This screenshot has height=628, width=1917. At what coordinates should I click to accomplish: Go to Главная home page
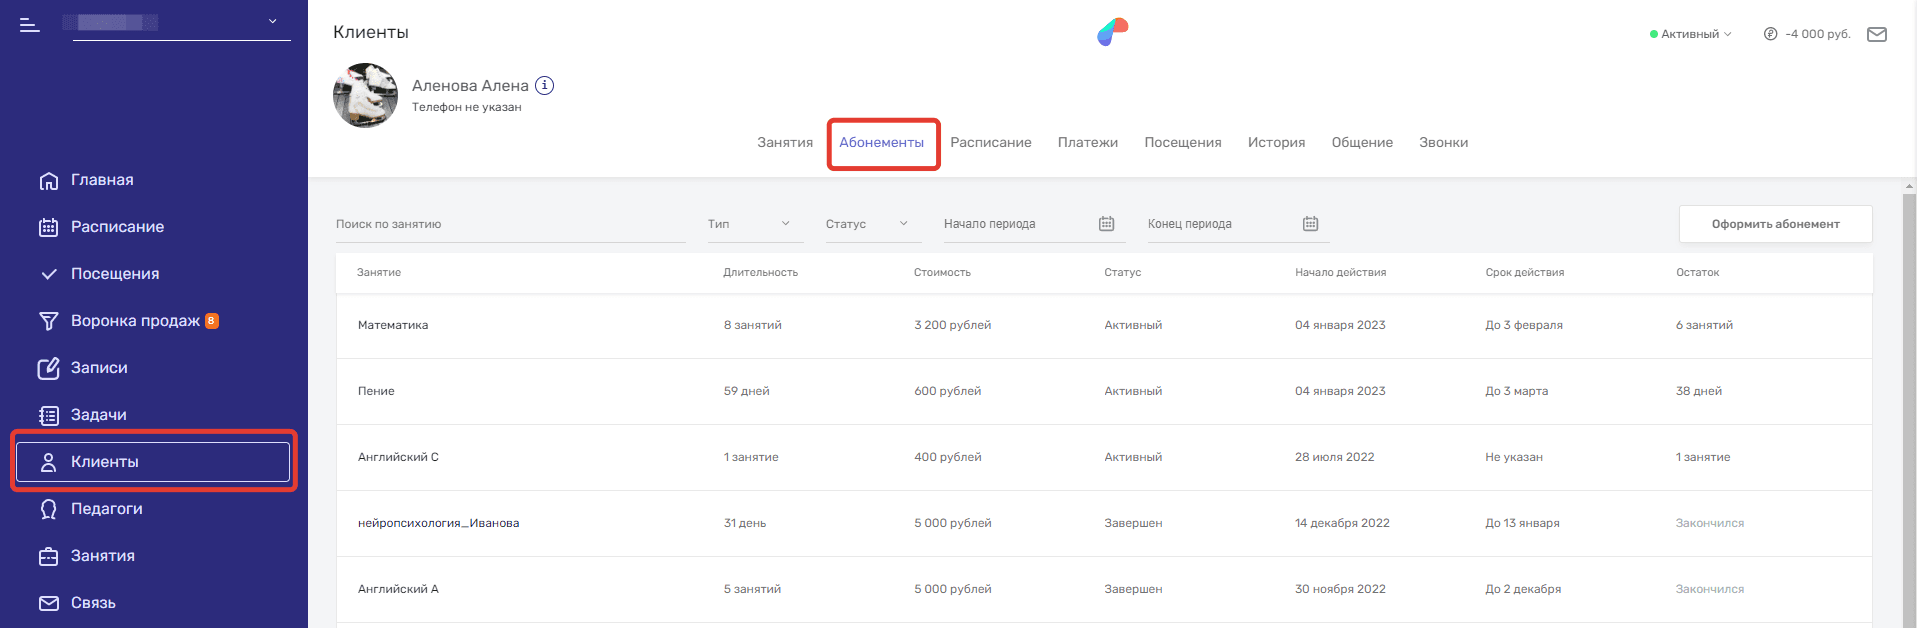coord(102,180)
